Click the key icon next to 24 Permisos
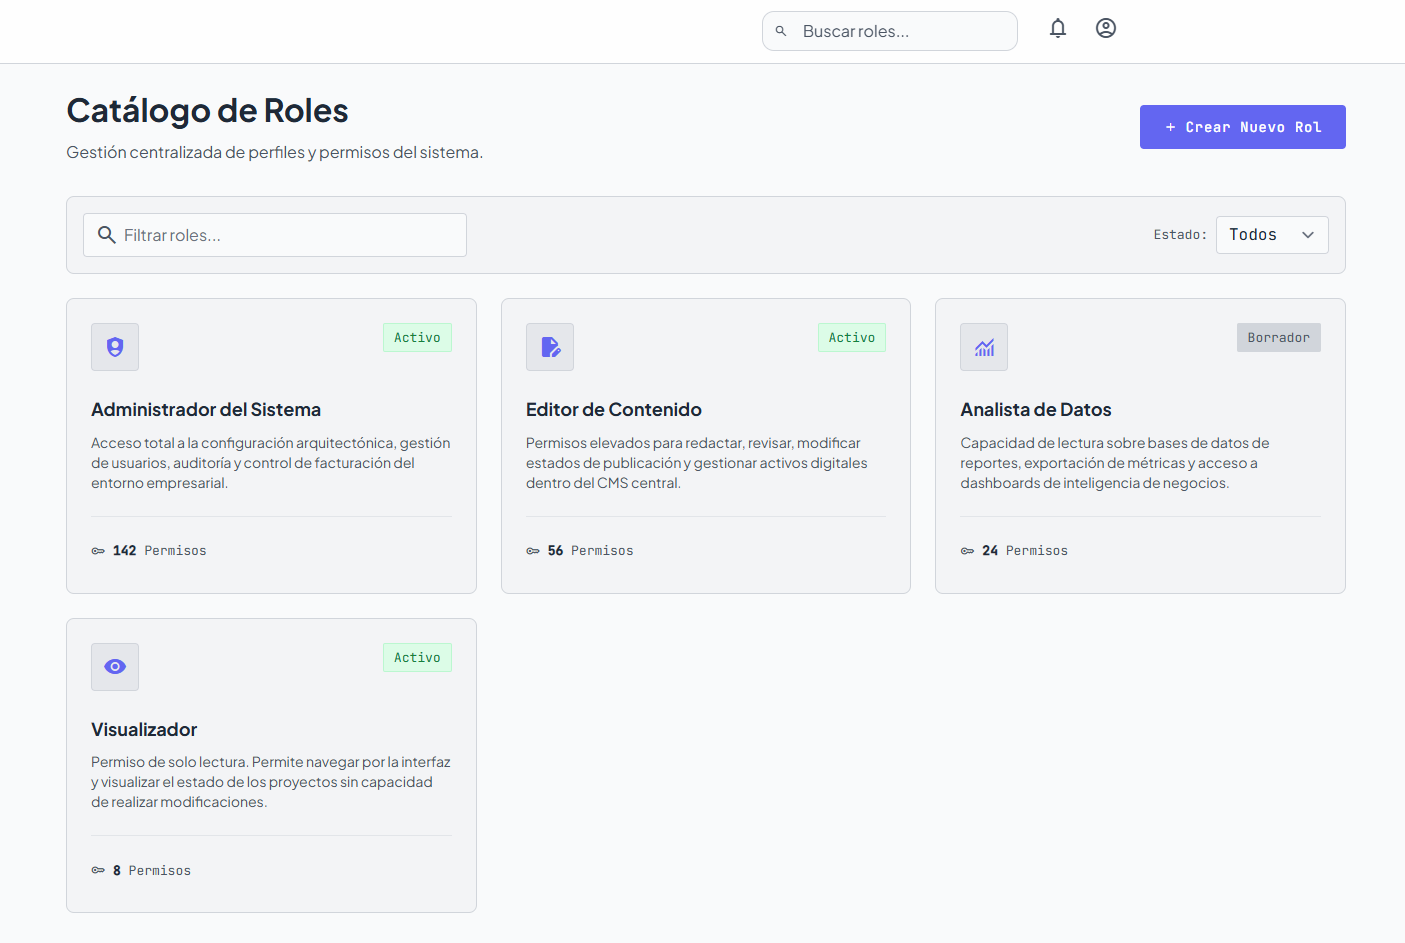1405x943 pixels. pyautogui.click(x=967, y=551)
